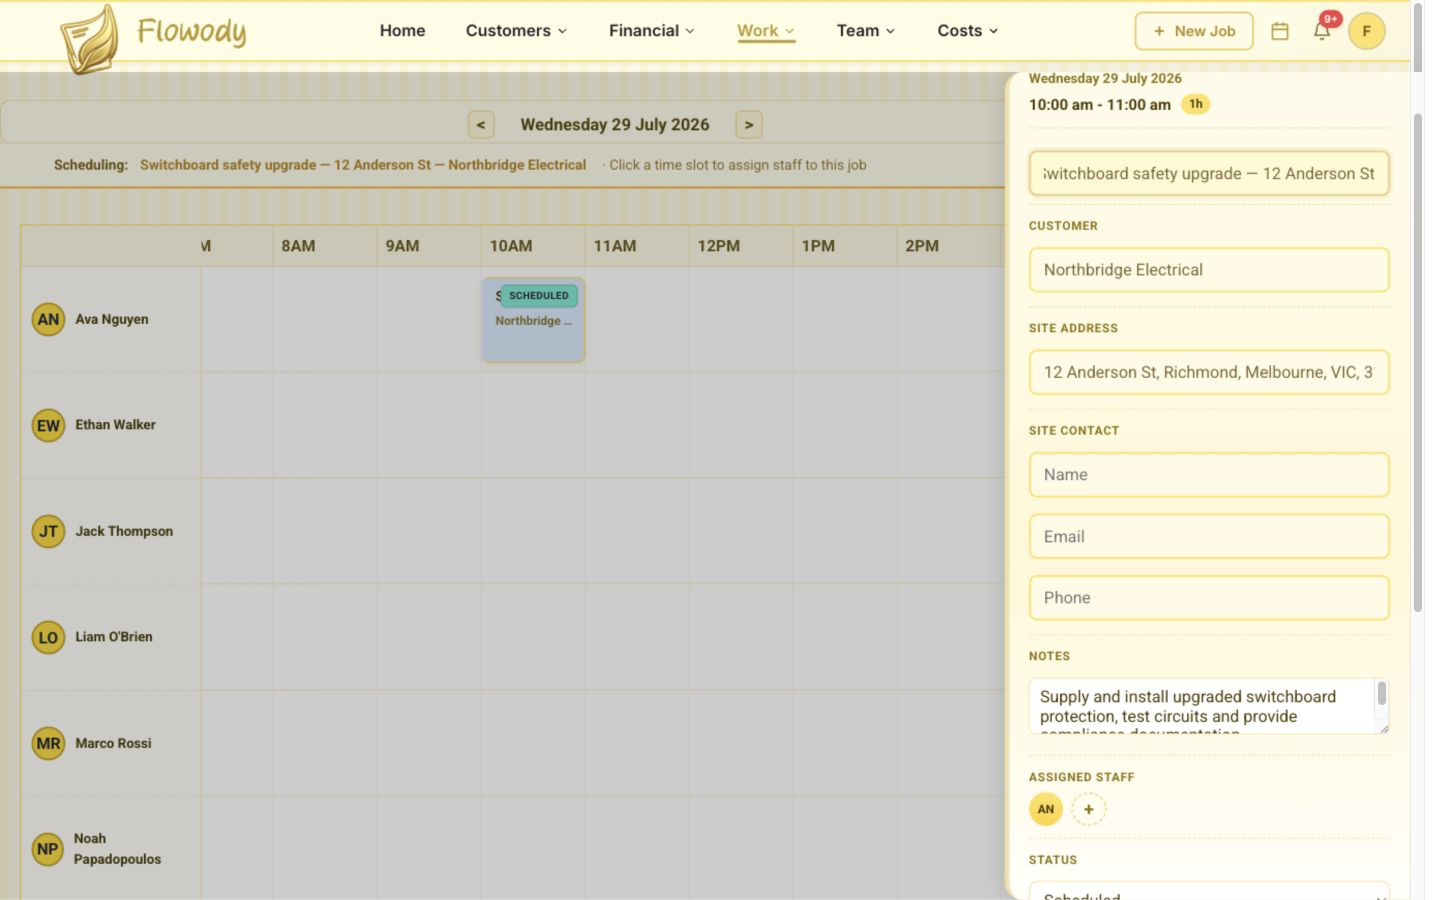Click into the Notes text area
Screen dimensions: 1440x900
[1200, 706]
